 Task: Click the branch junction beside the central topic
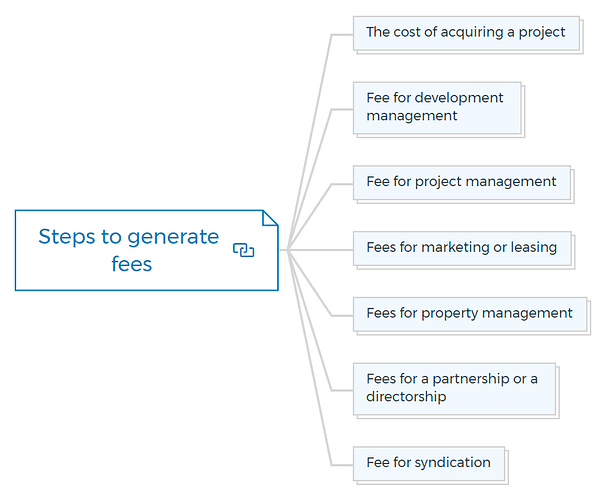287,250
